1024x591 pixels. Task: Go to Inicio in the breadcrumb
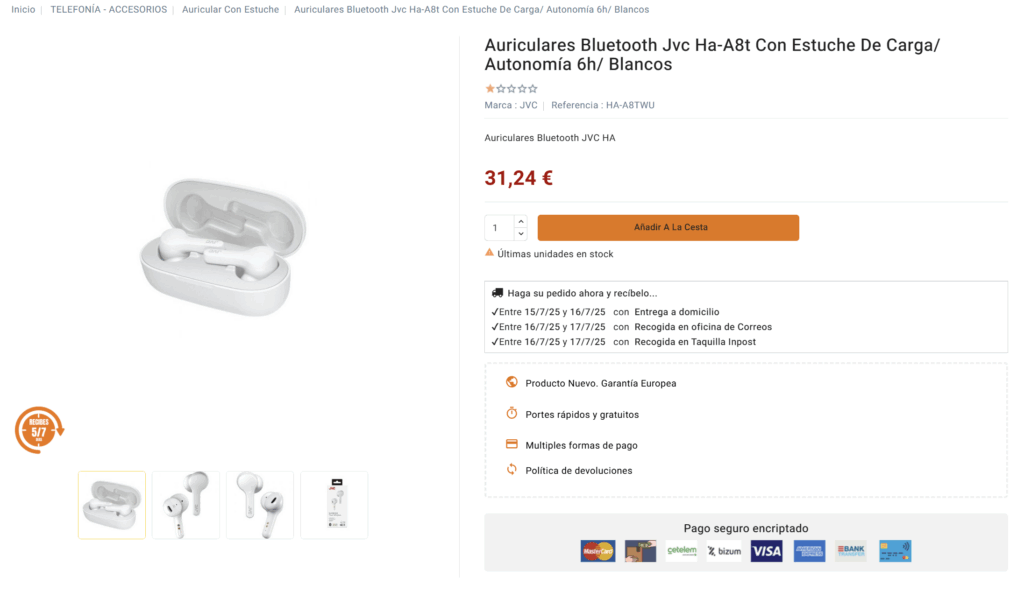pyautogui.click(x=23, y=10)
